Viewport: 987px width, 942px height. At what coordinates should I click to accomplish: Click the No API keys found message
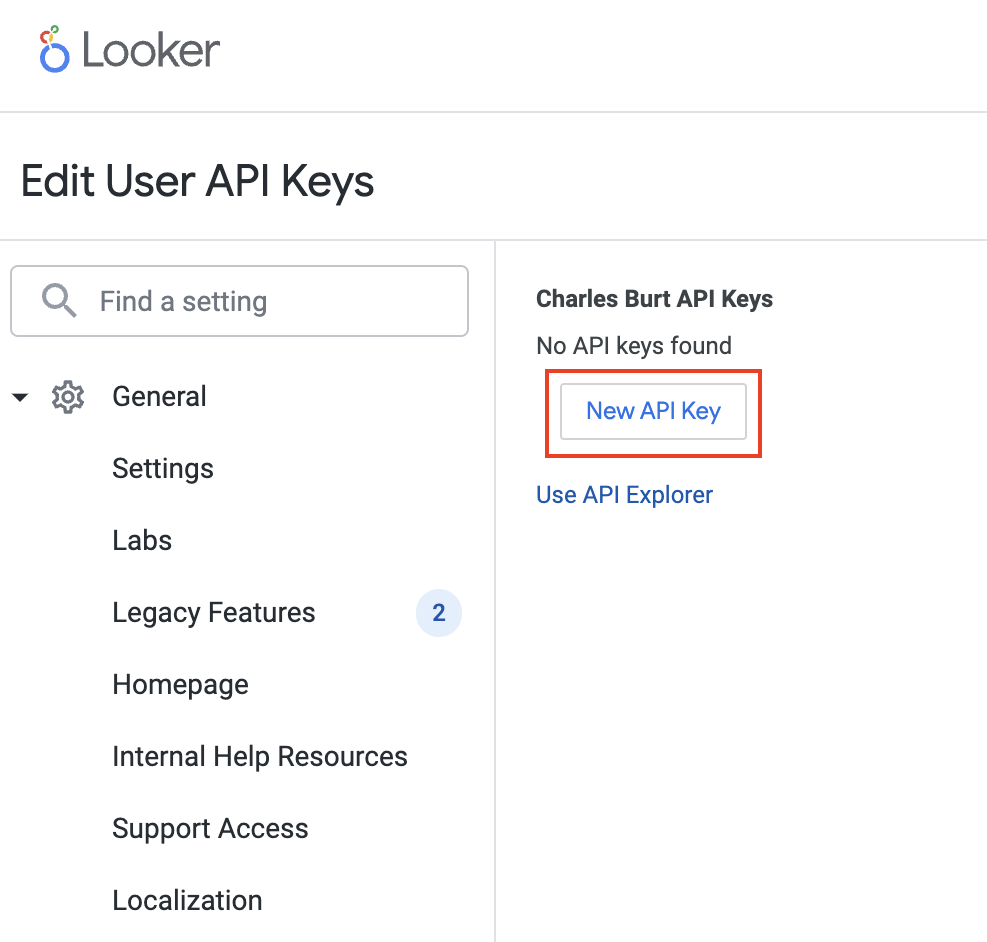point(634,346)
